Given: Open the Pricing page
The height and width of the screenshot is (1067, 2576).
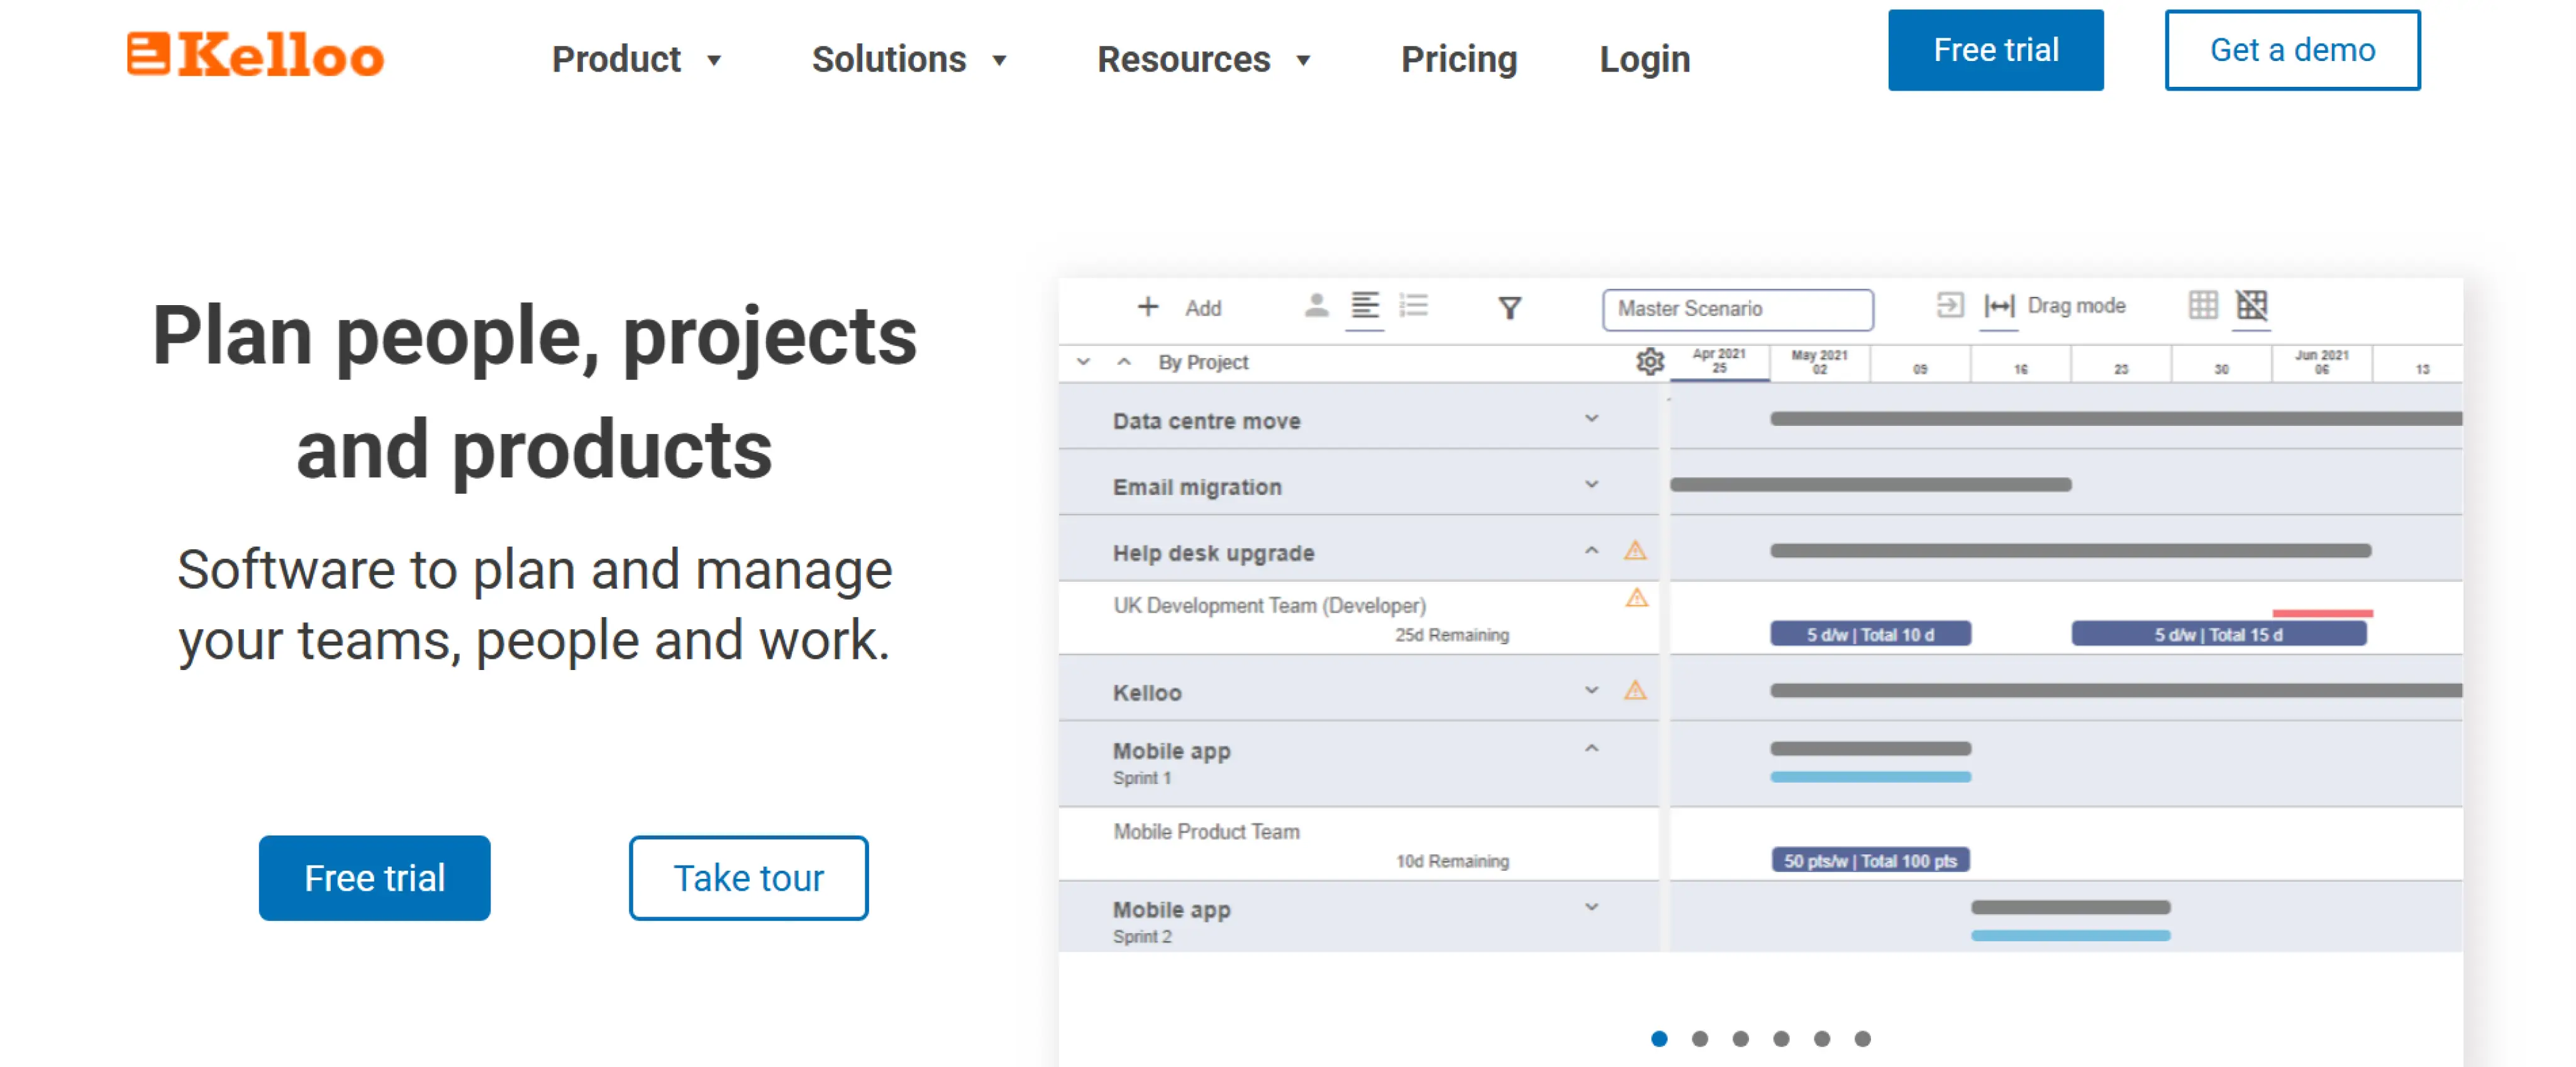Looking at the screenshot, I should pyautogui.click(x=1458, y=59).
